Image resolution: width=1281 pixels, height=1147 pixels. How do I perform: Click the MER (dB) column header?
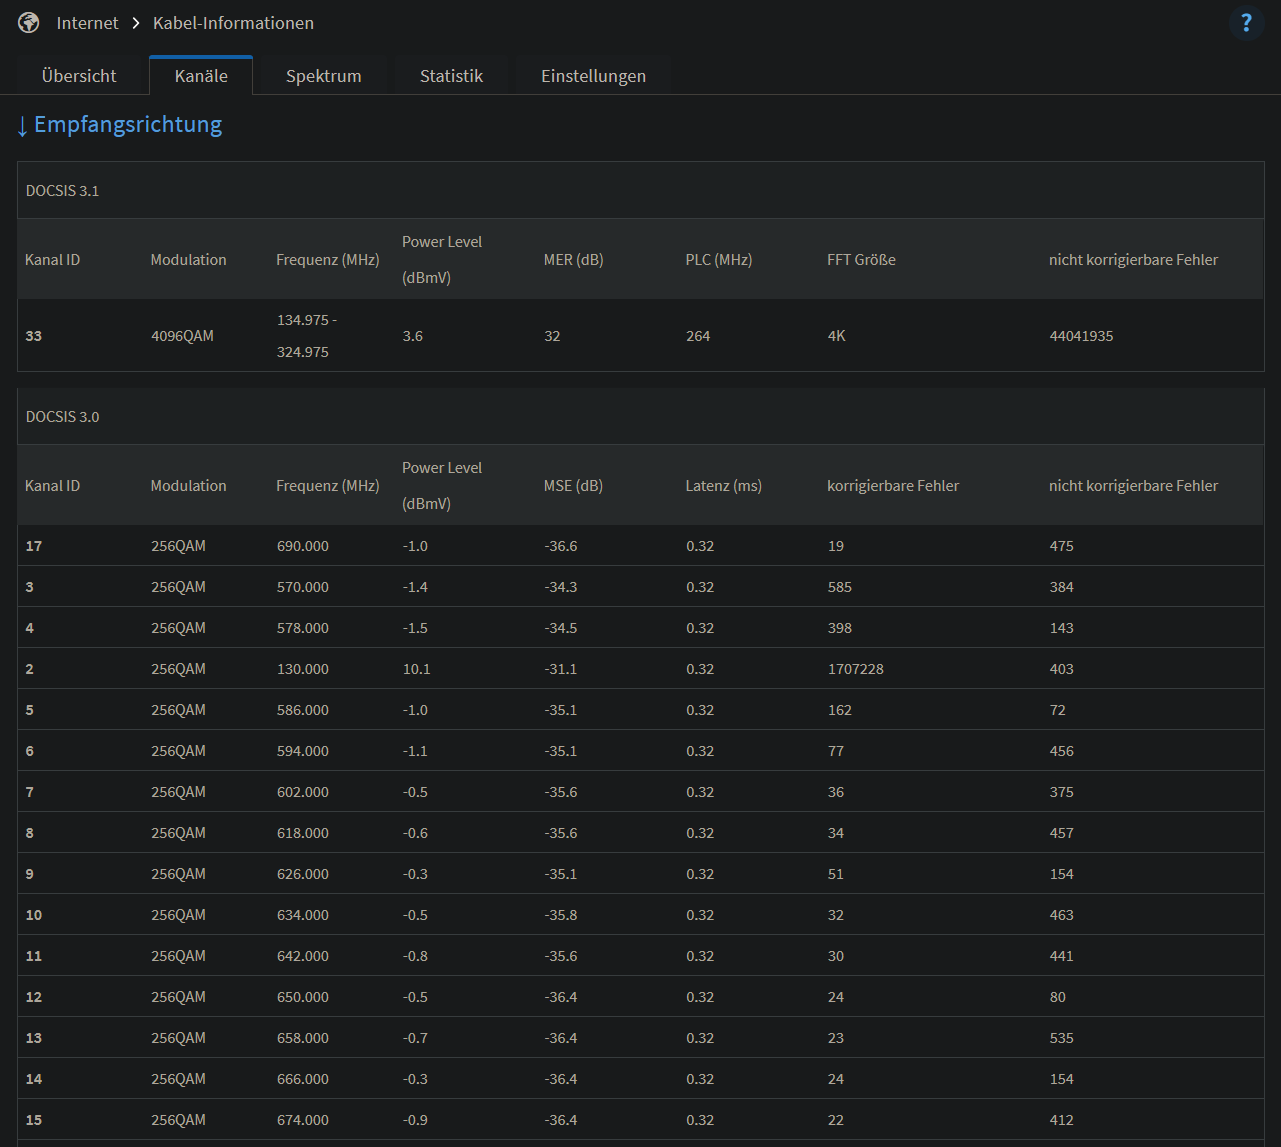click(574, 260)
